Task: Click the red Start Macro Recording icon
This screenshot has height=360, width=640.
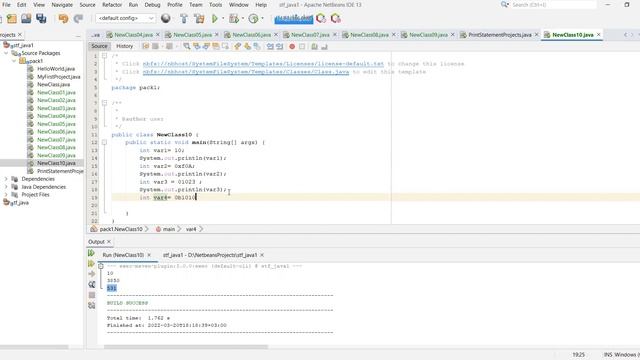Action: 292,47
